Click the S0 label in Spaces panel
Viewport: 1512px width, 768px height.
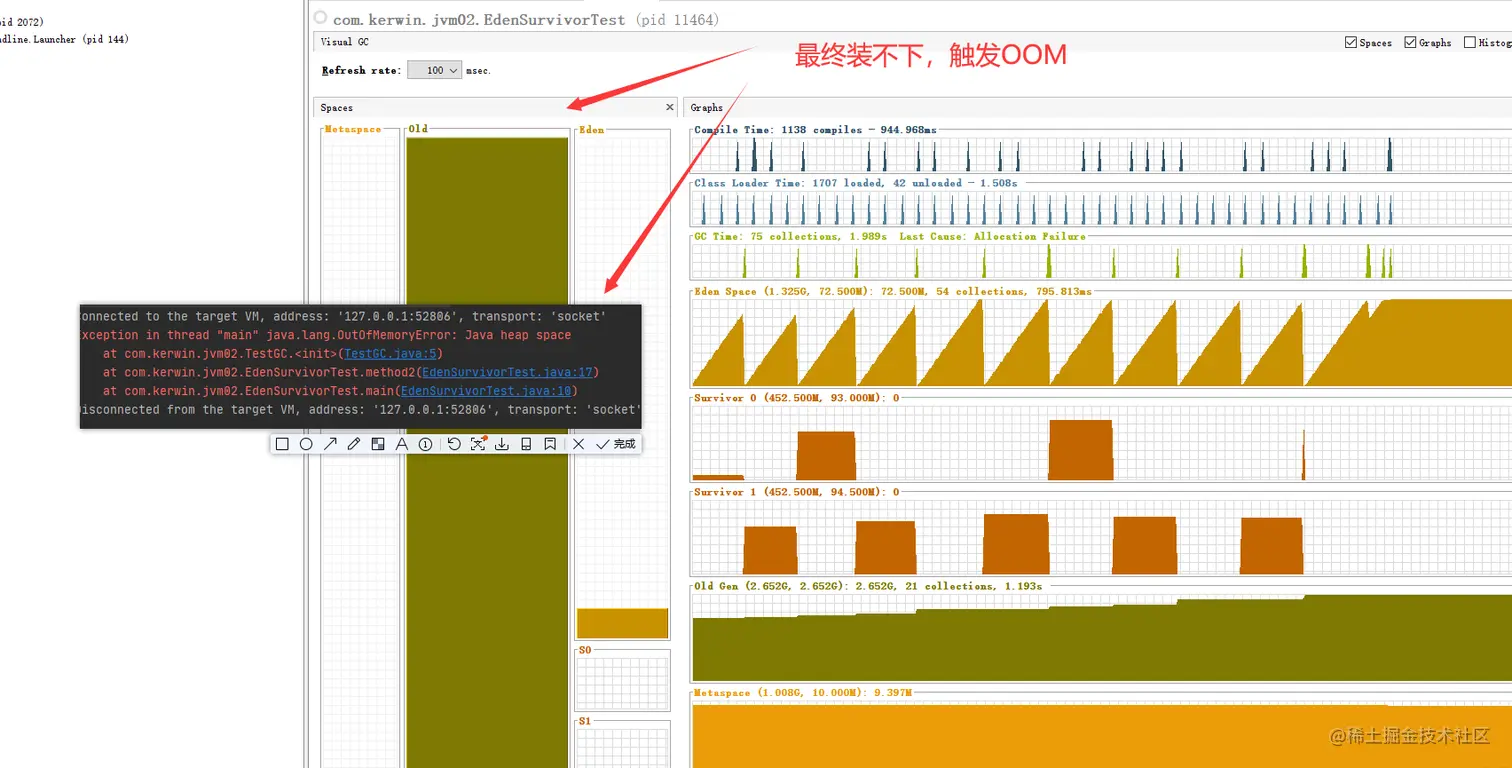coord(586,650)
